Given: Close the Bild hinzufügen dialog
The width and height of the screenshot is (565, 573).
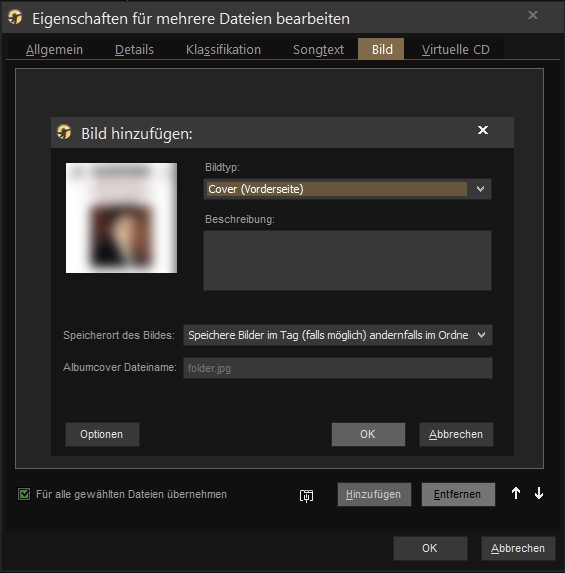Looking at the screenshot, I should (483, 130).
